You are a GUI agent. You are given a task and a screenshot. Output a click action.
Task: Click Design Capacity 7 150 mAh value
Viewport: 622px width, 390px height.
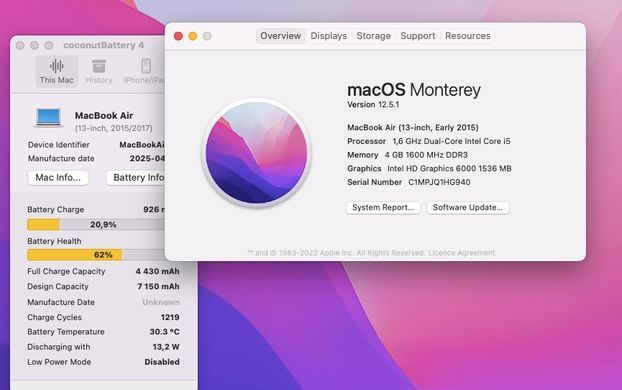click(x=158, y=286)
